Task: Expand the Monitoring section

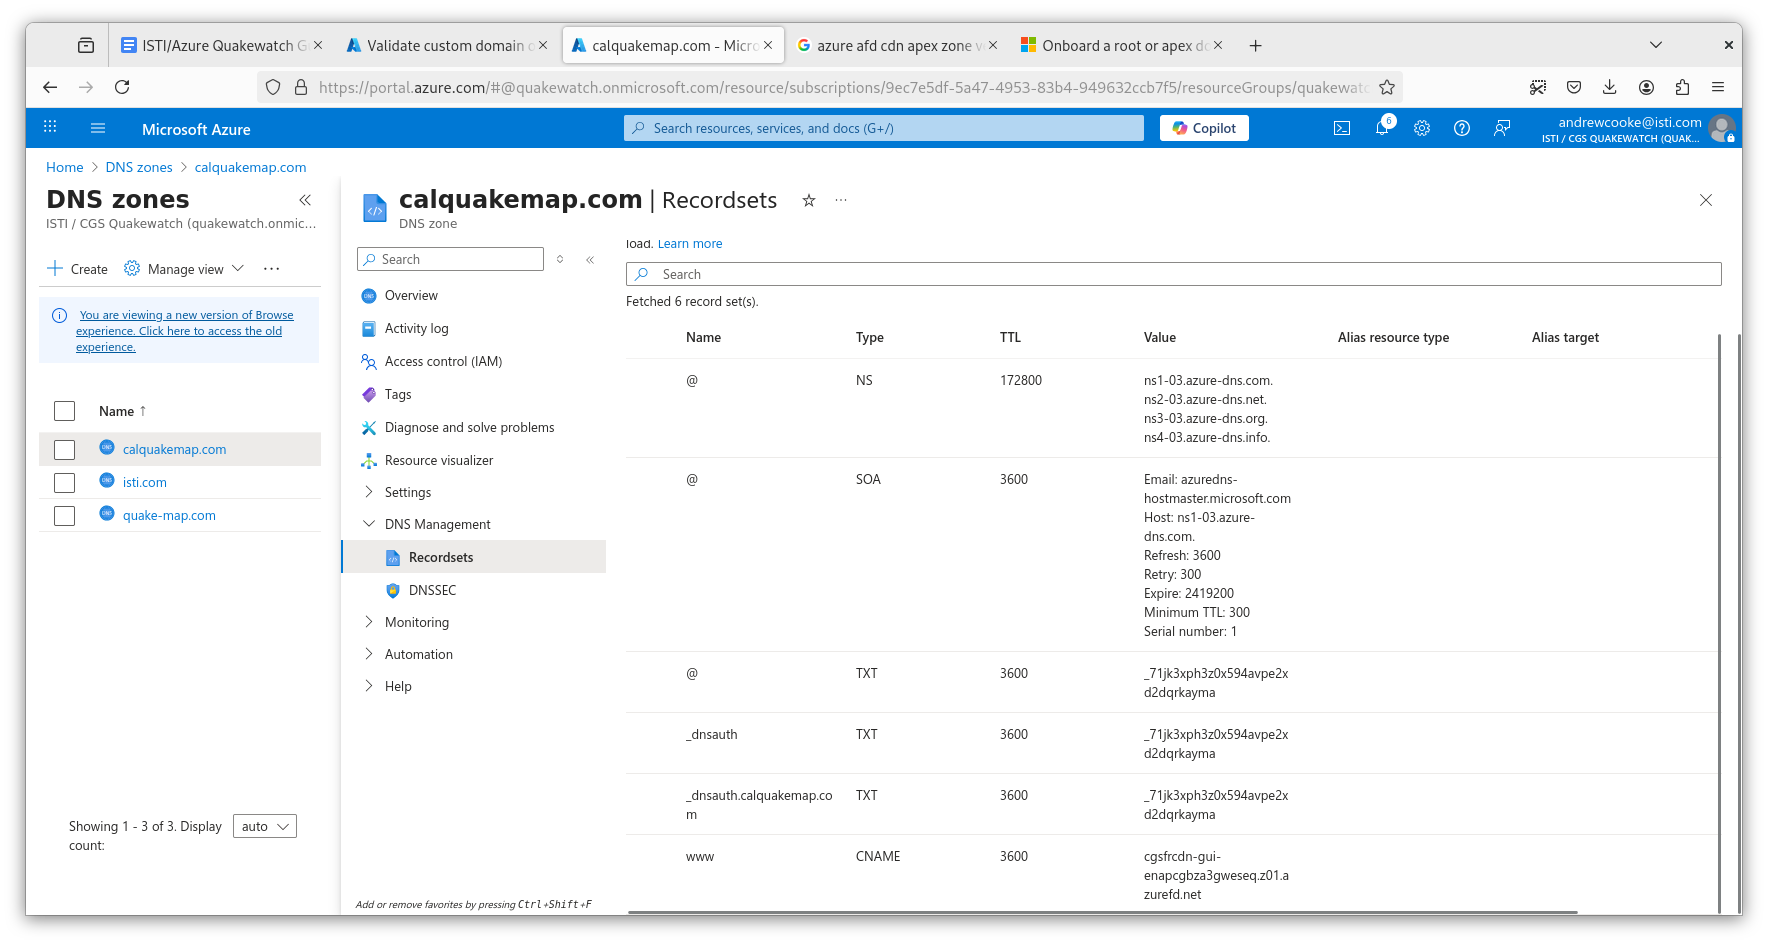Action: [x=417, y=622]
